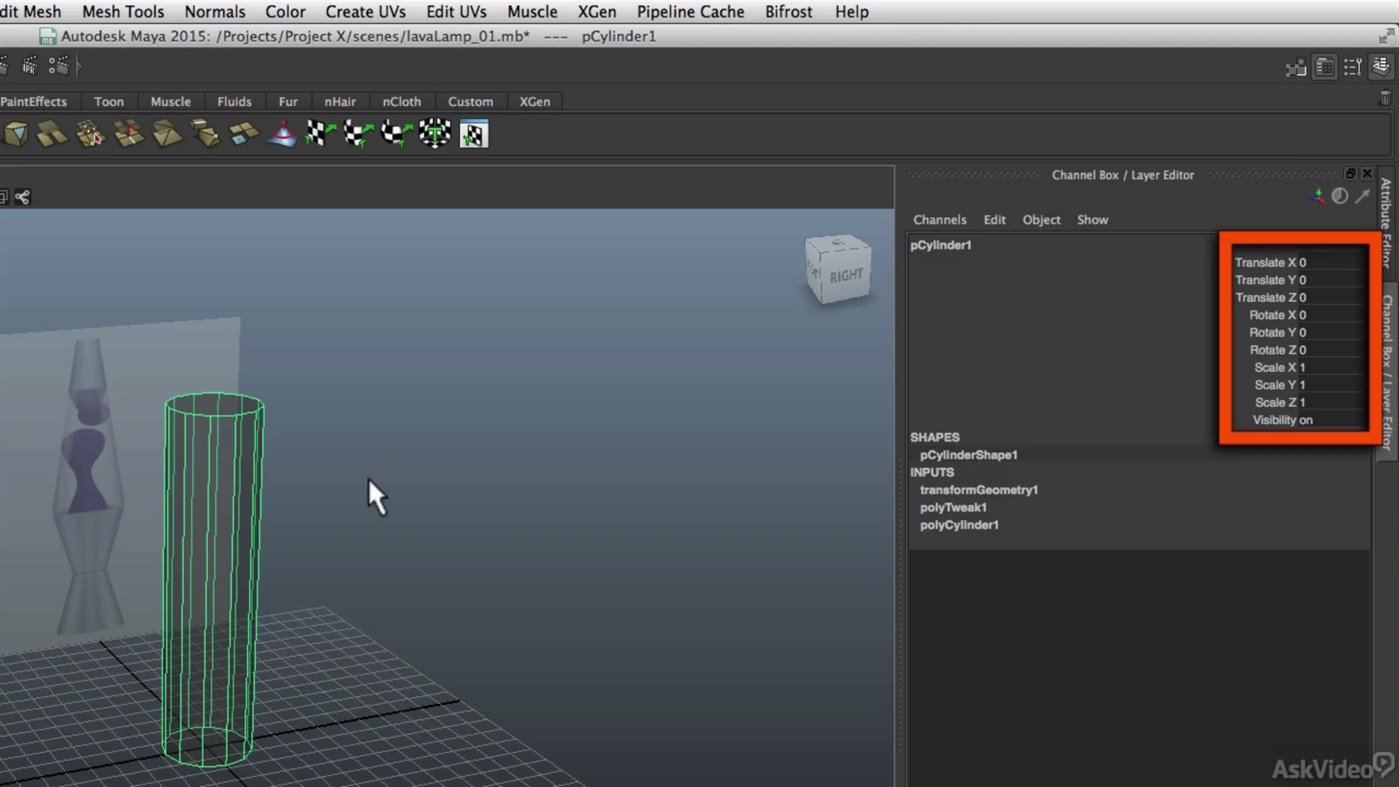Open the Show menu in Channel Box
This screenshot has width=1399, height=787.
click(1092, 220)
